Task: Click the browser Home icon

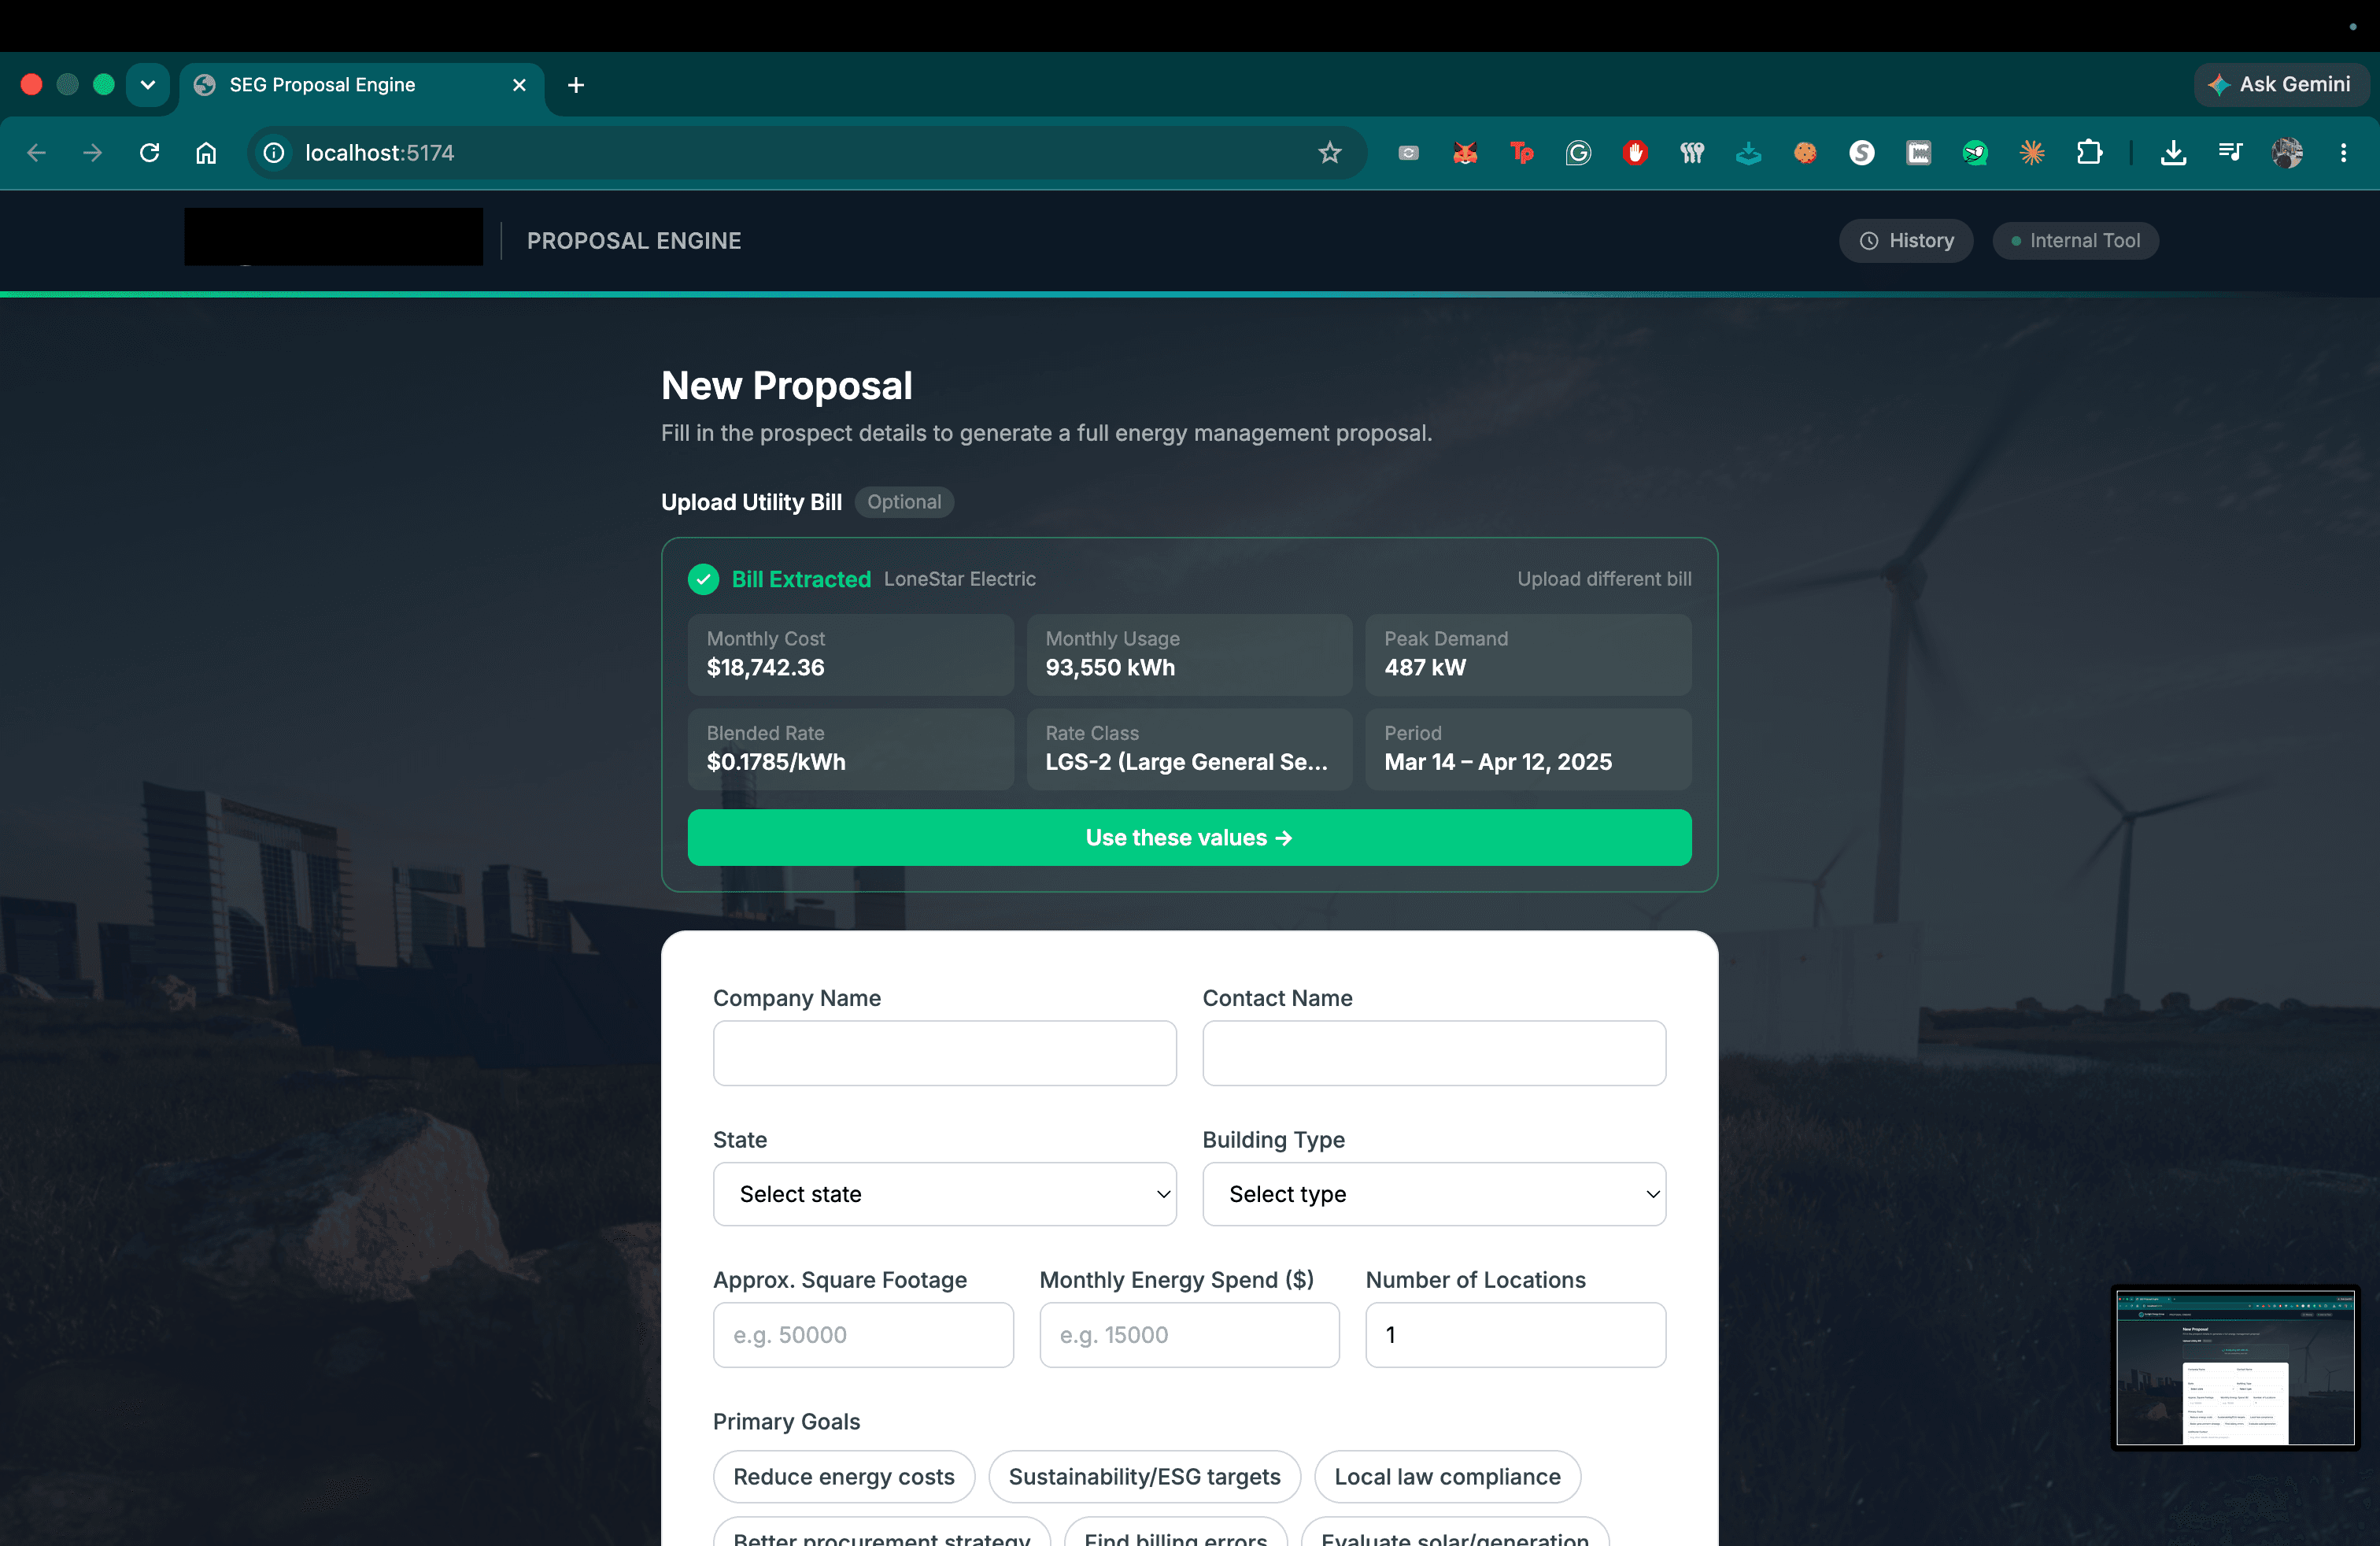Action: pyautogui.click(x=206, y=153)
